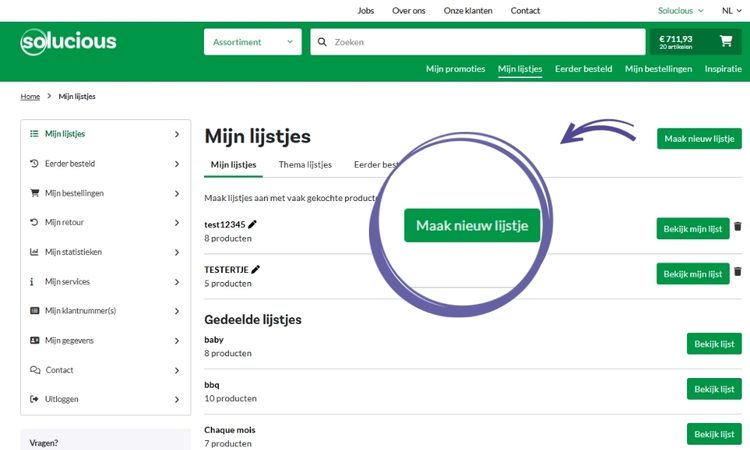Click the edit pencil beside TESTERTJE
Image resolution: width=750 pixels, height=450 pixels.
pyautogui.click(x=256, y=269)
